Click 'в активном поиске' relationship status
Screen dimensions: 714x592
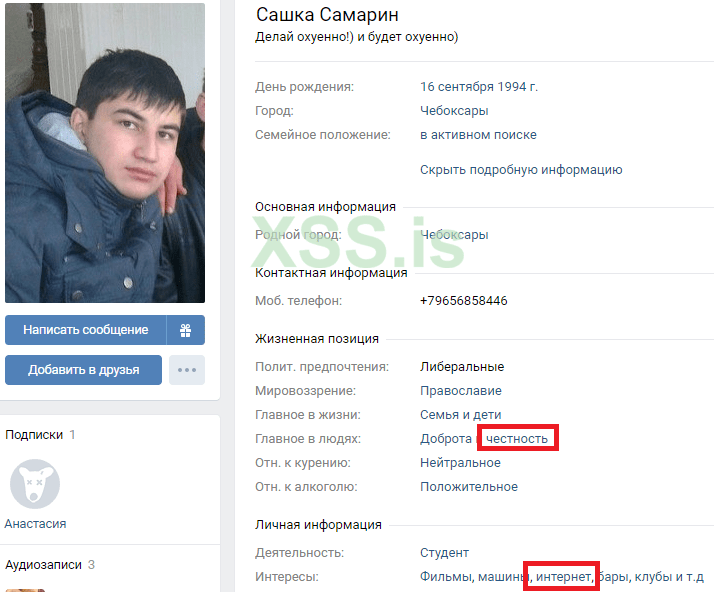click(x=478, y=135)
